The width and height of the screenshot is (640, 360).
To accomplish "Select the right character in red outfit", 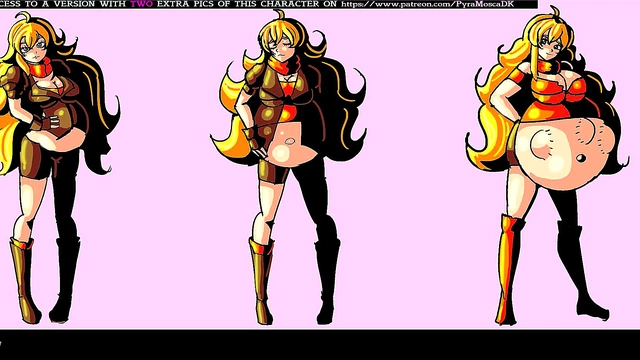I will pyautogui.click(x=546, y=165).
